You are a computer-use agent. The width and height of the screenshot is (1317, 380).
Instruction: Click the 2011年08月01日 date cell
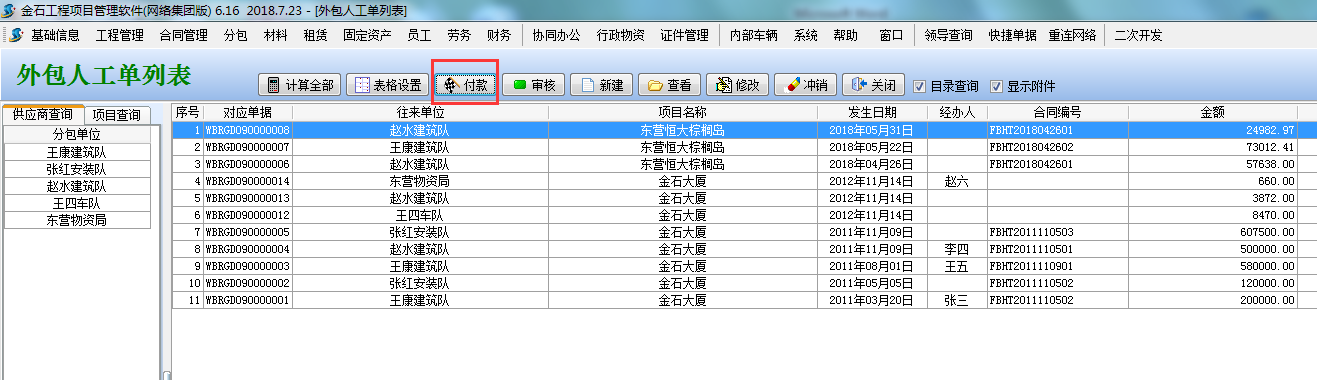(x=871, y=266)
